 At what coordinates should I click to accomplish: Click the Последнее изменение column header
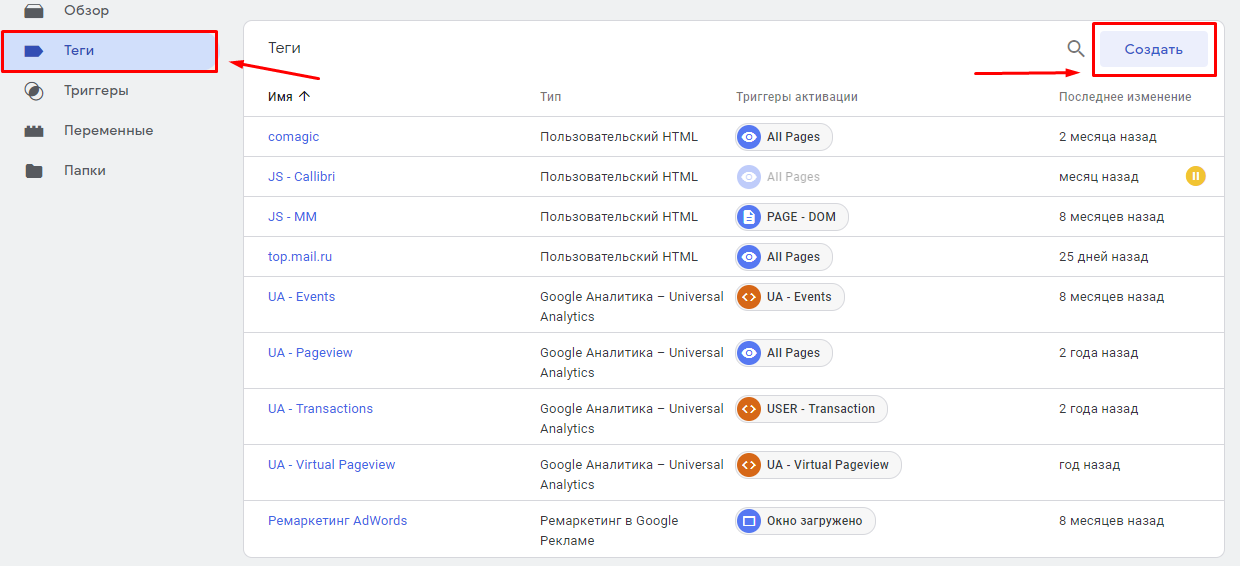coord(1125,97)
